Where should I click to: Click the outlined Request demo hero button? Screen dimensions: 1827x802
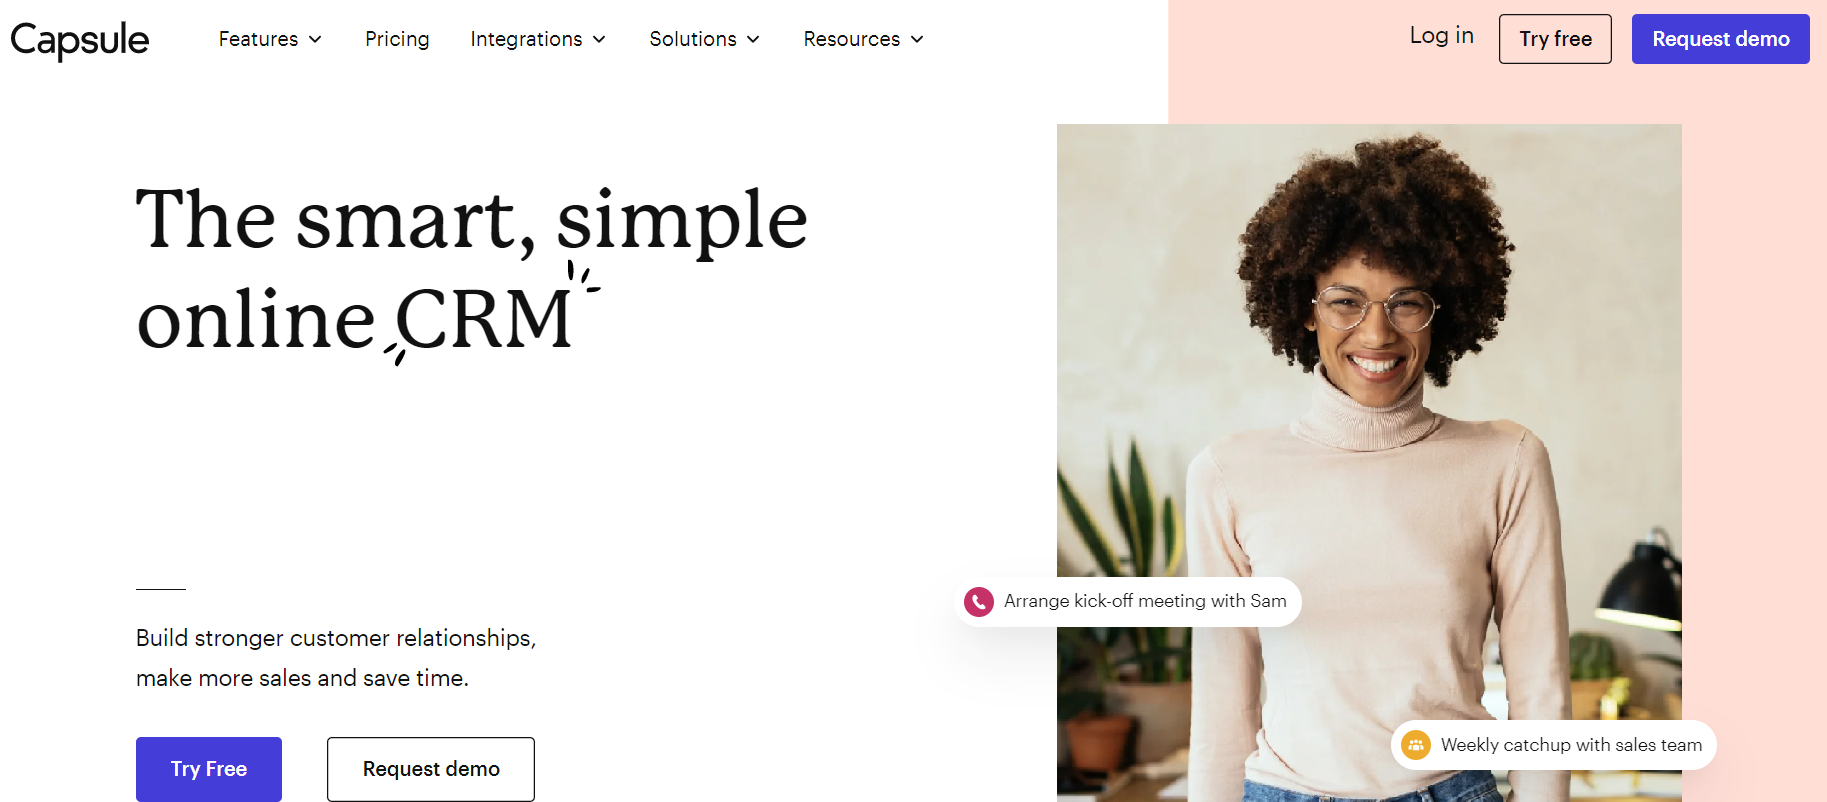point(431,769)
